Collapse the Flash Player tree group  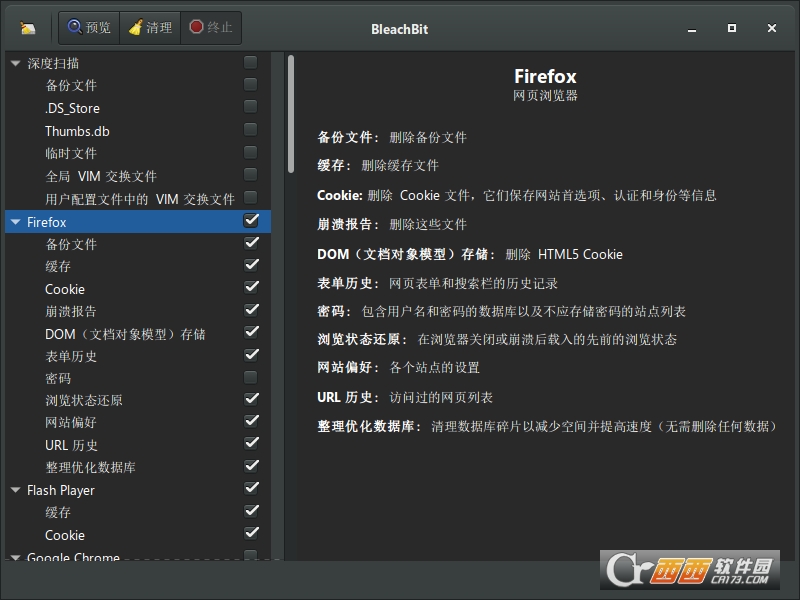pos(15,490)
